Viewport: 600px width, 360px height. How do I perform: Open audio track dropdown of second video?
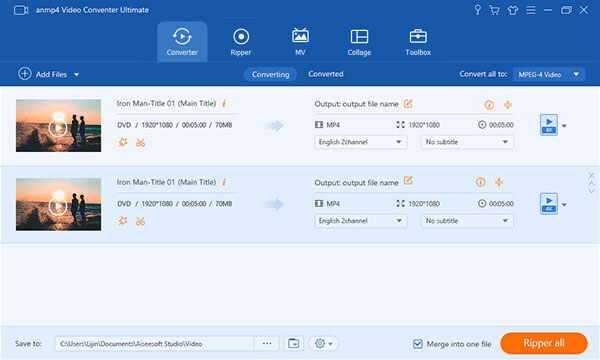pyautogui.click(x=360, y=221)
